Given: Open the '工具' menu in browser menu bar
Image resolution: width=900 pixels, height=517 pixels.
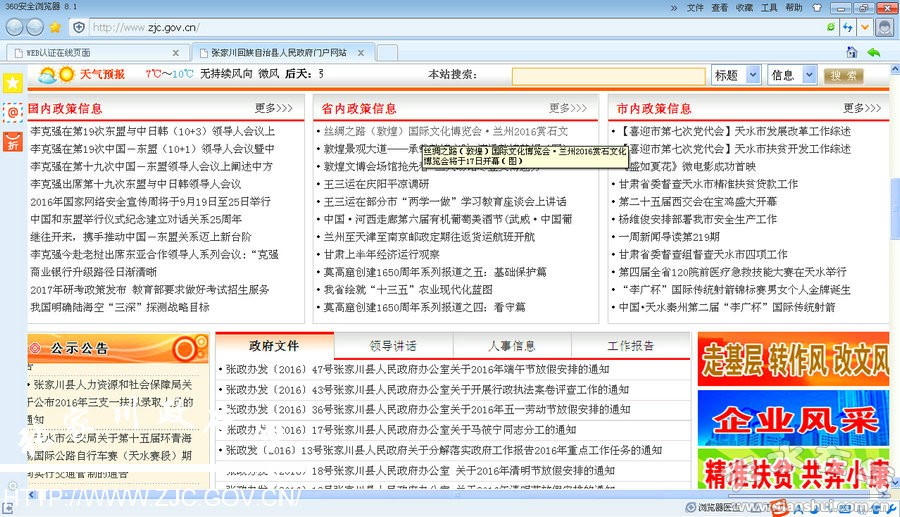Looking at the screenshot, I should (769, 7).
